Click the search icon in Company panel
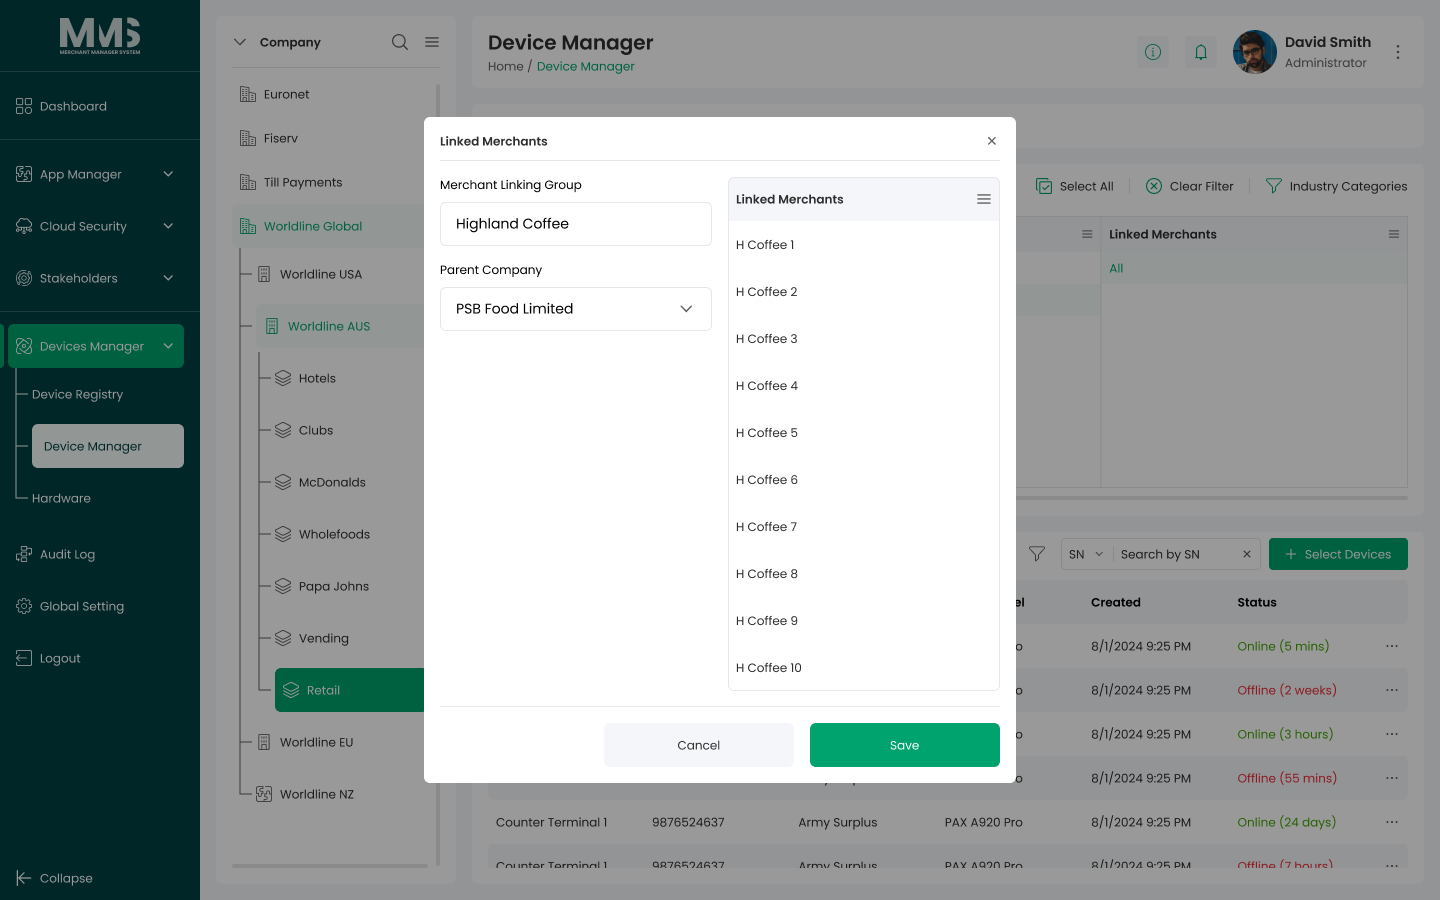This screenshot has height=900, width=1440. [400, 42]
